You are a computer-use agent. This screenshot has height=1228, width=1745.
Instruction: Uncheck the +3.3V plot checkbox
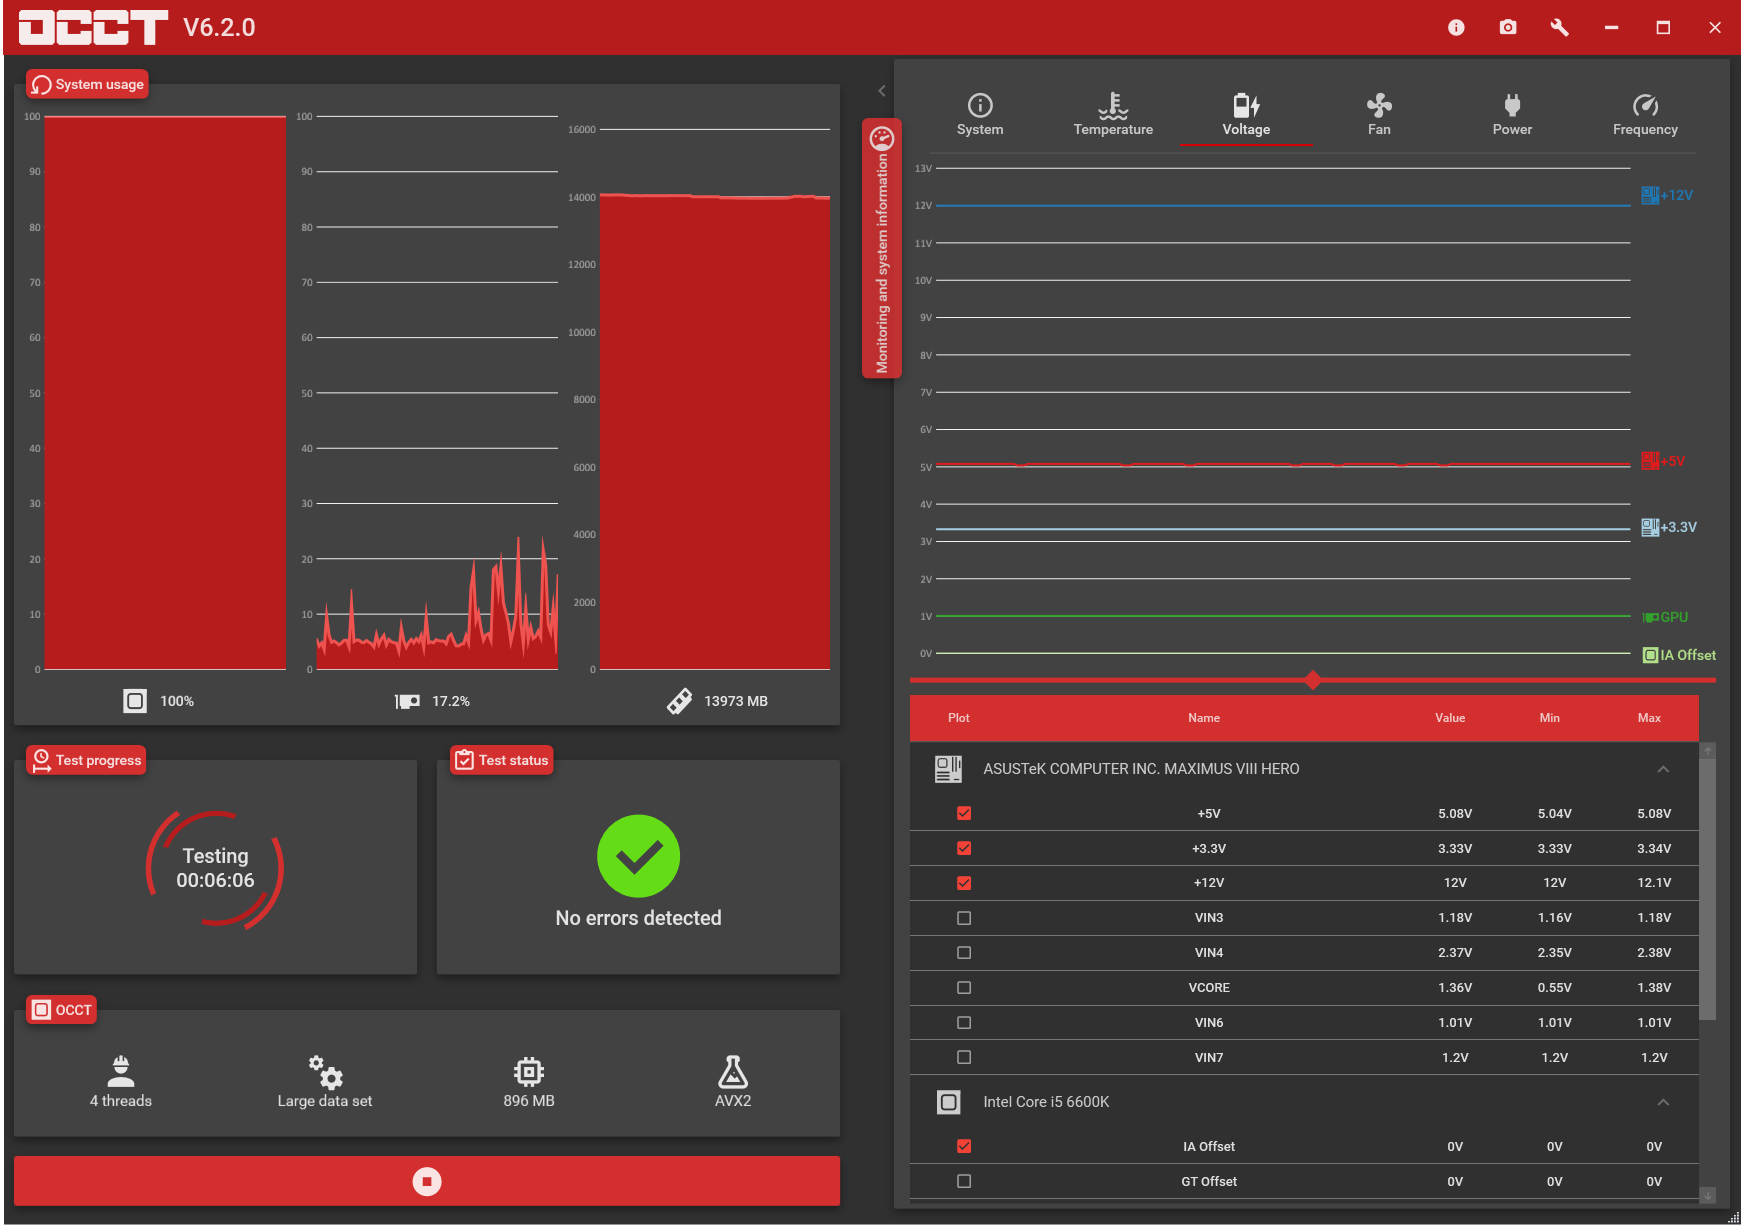tap(964, 848)
